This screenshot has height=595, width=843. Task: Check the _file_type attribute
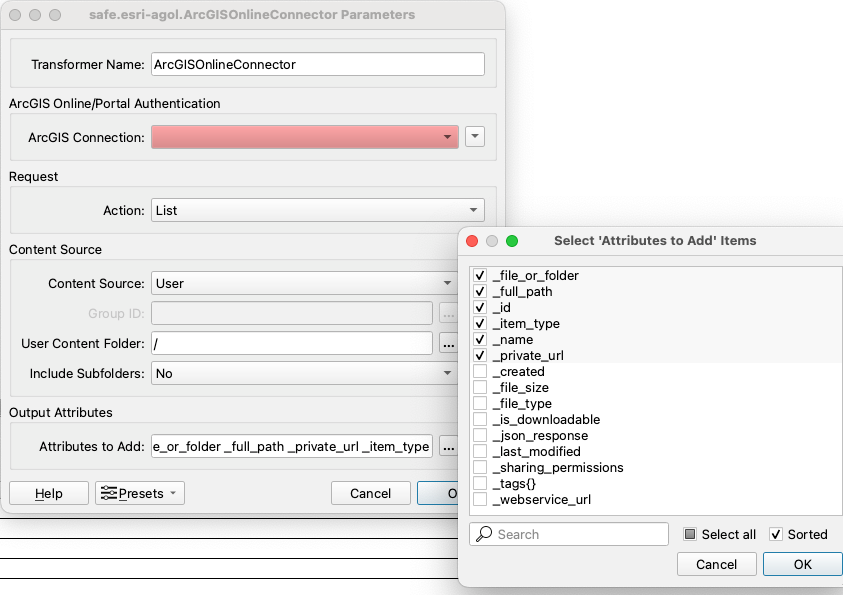(x=480, y=404)
